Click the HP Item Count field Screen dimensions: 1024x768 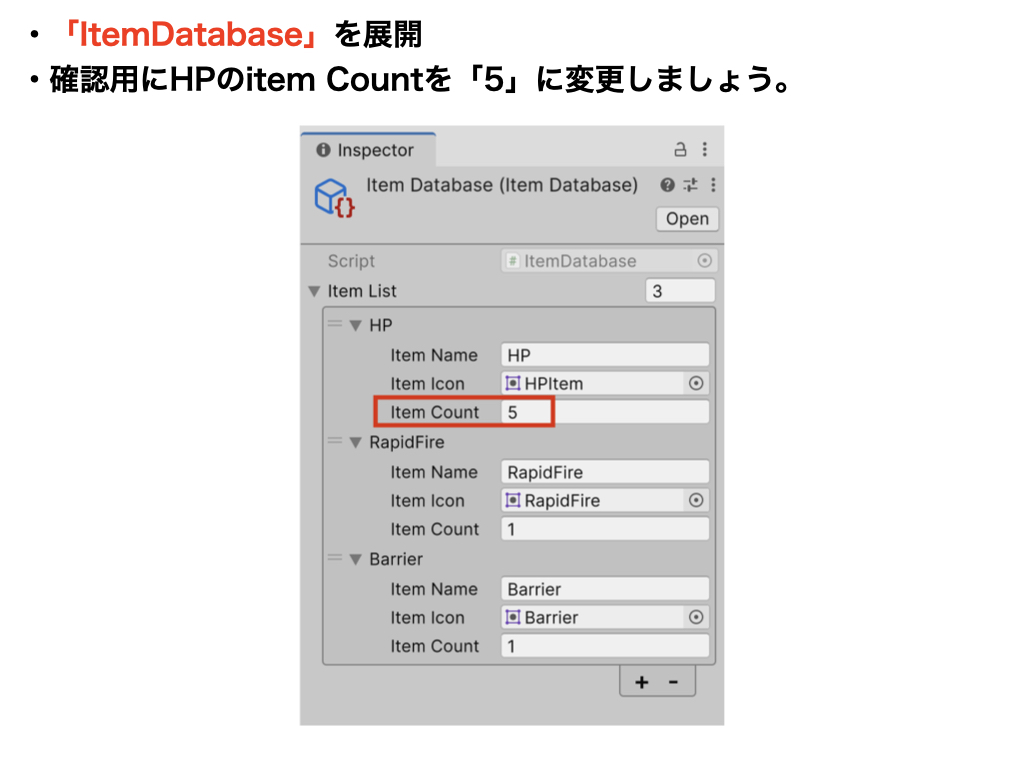point(605,412)
